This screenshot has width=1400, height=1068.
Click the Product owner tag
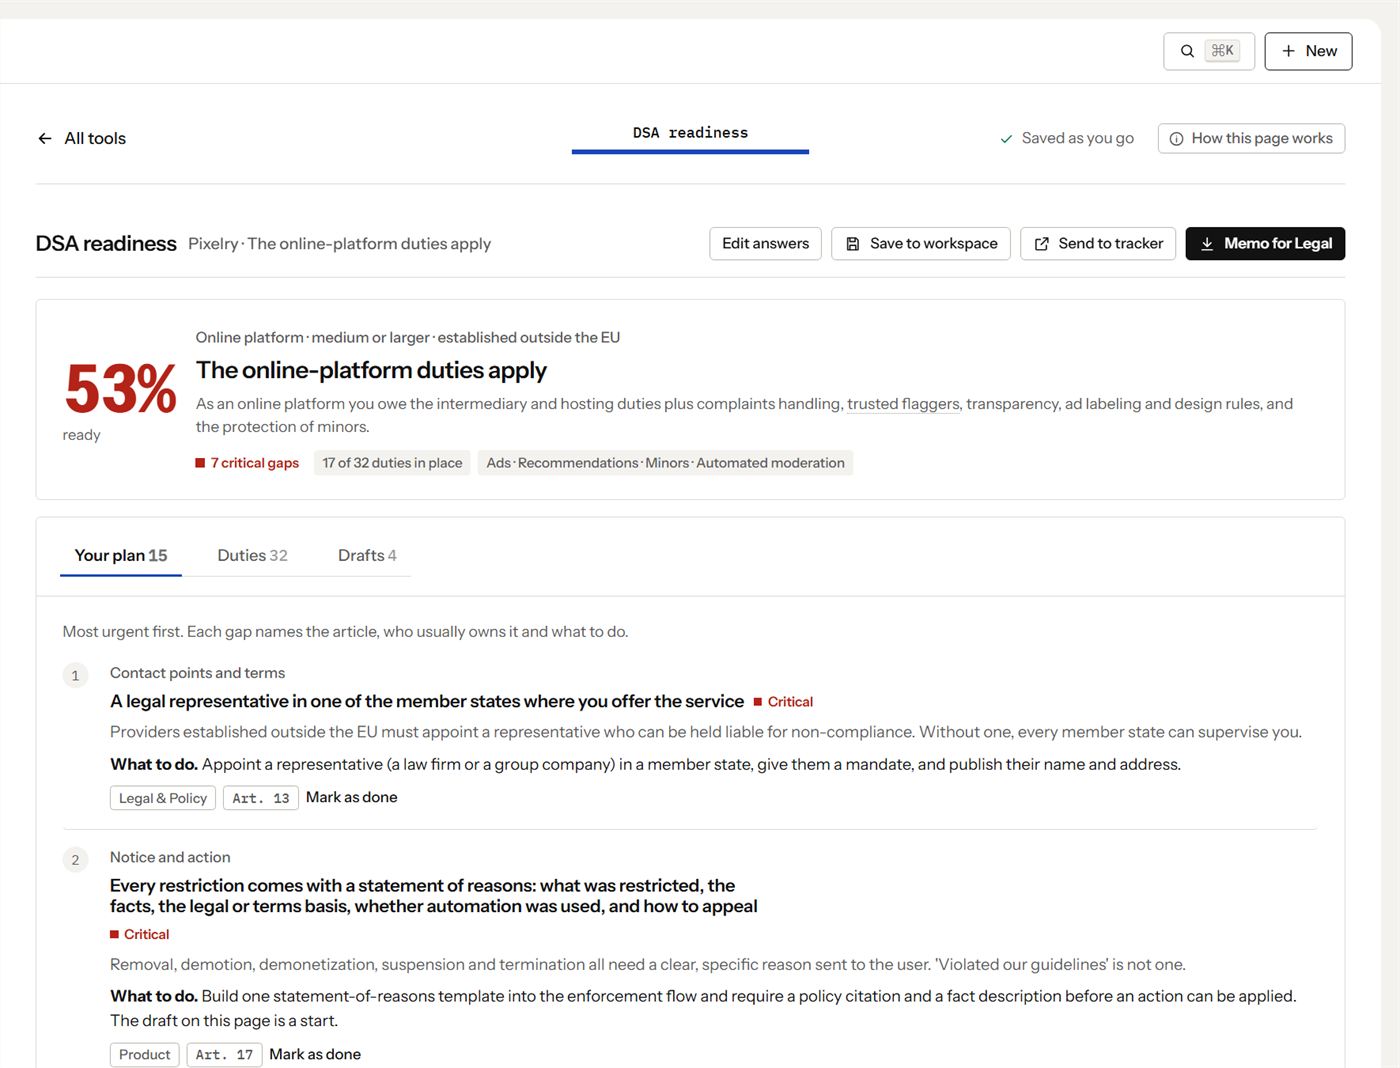[x=145, y=1055]
